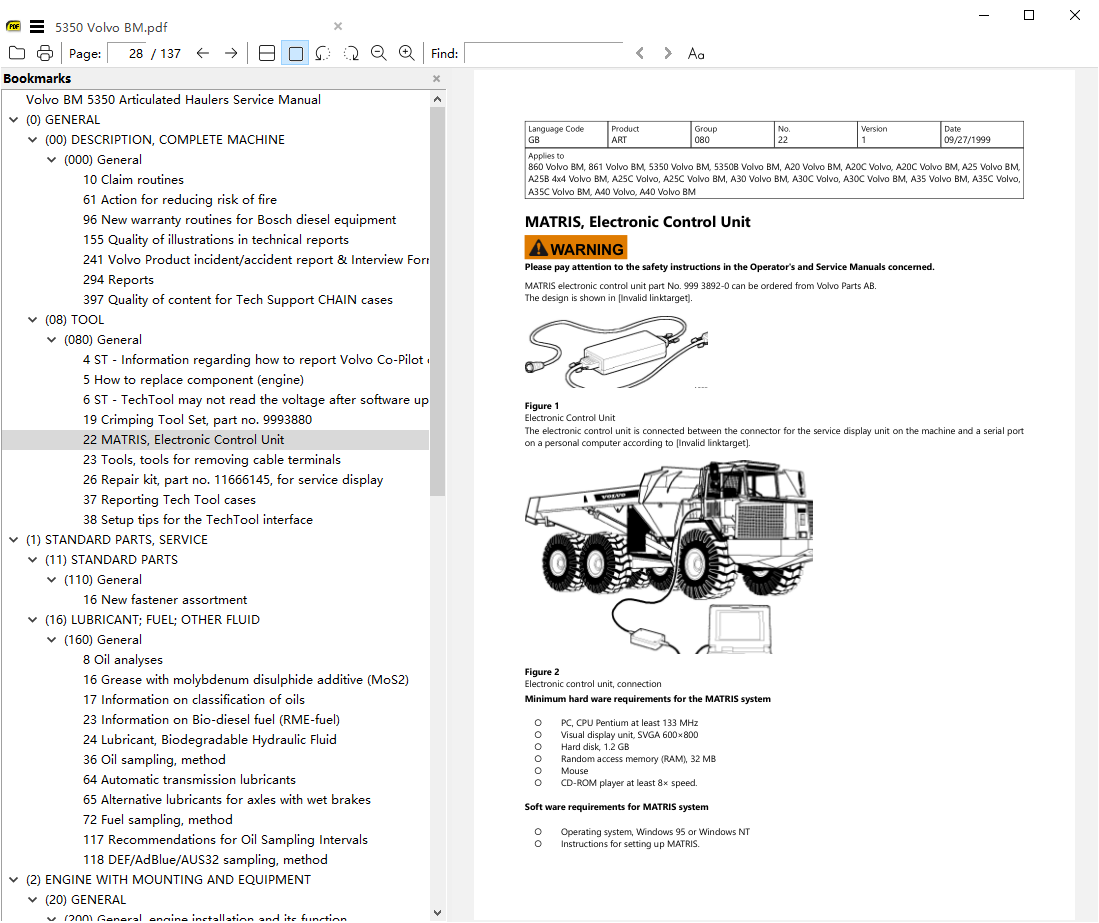Image resolution: width=1099 pixels, height=923 pixels.
Task: Click the open file folder icon
Action: 17,53
